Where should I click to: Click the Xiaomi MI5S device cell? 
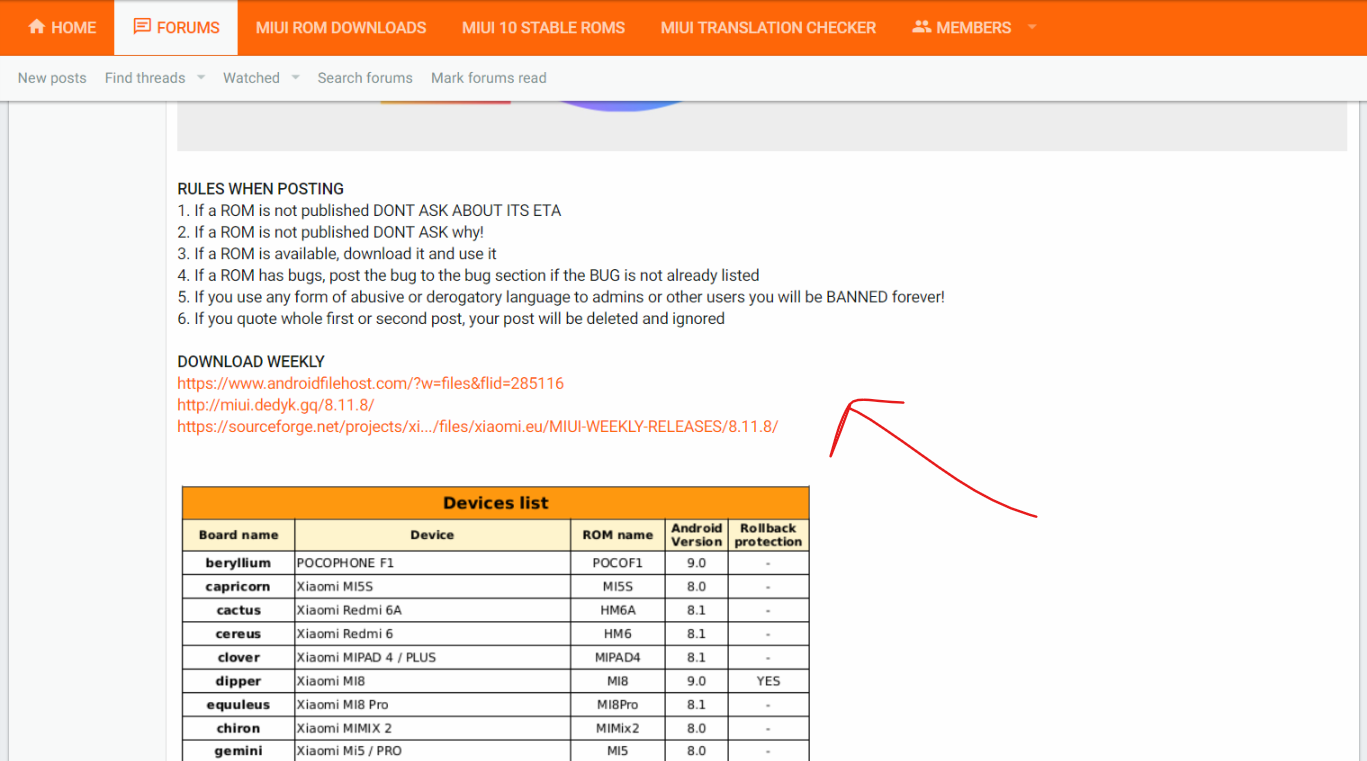pyautogui.click(x=432, y=587)
